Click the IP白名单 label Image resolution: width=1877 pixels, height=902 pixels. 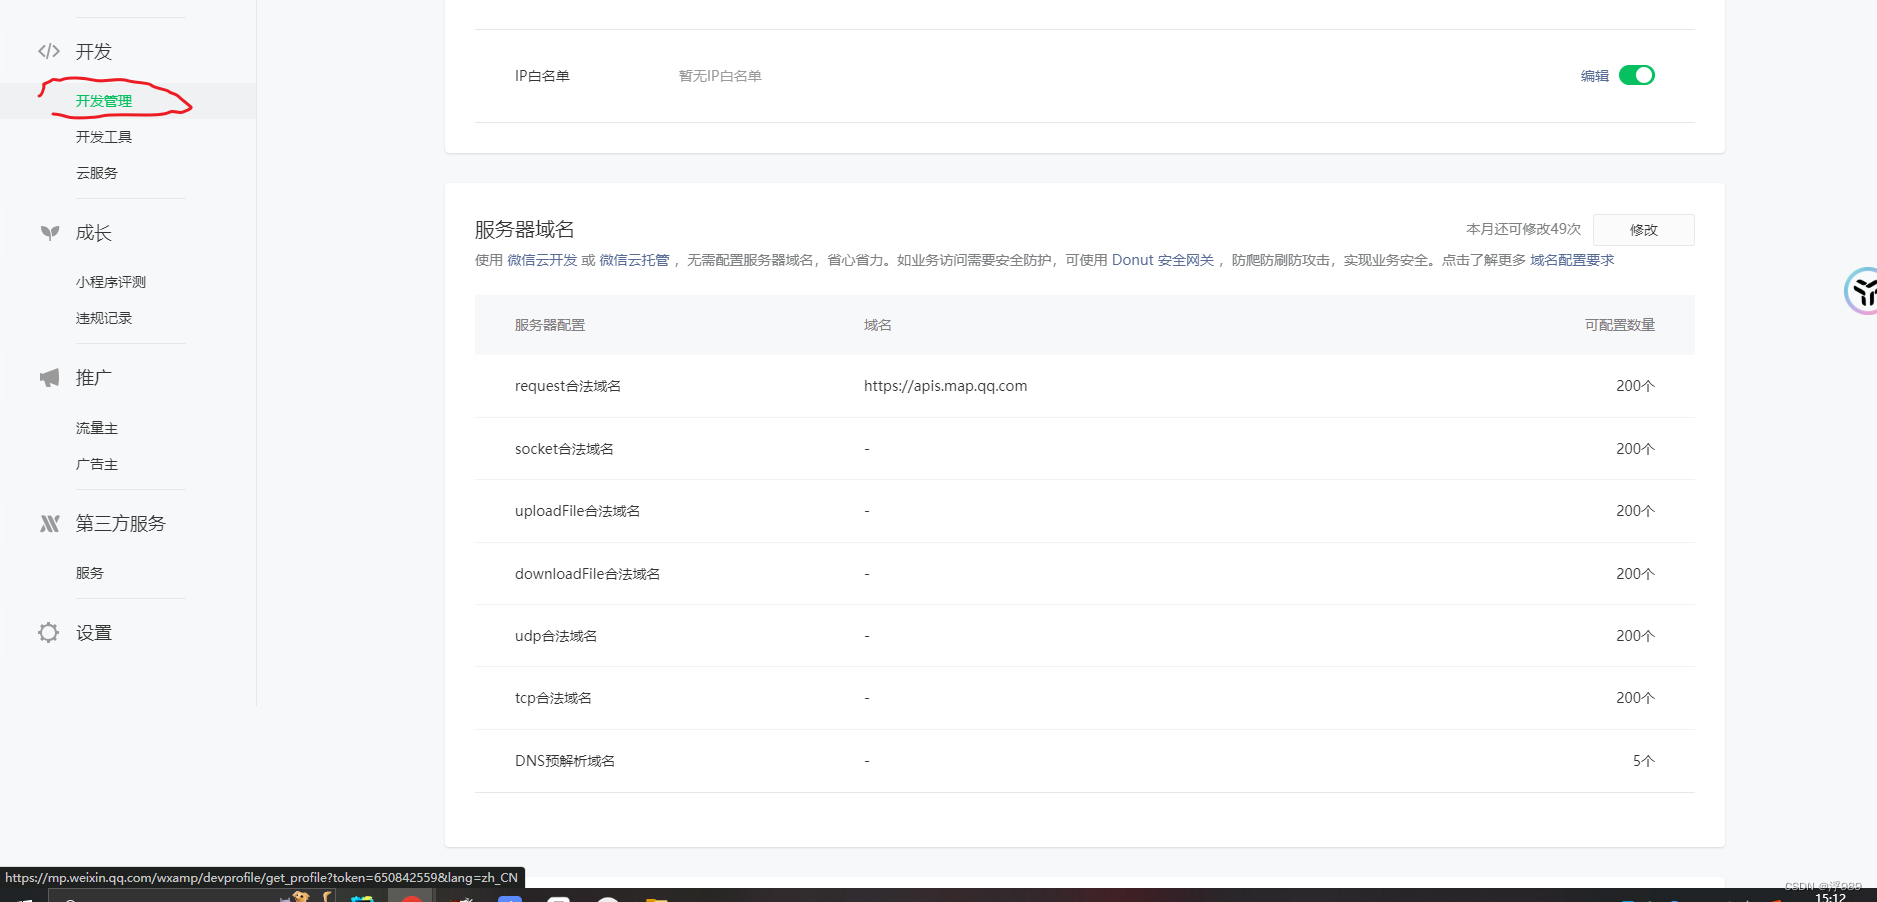tap(542, 76)
